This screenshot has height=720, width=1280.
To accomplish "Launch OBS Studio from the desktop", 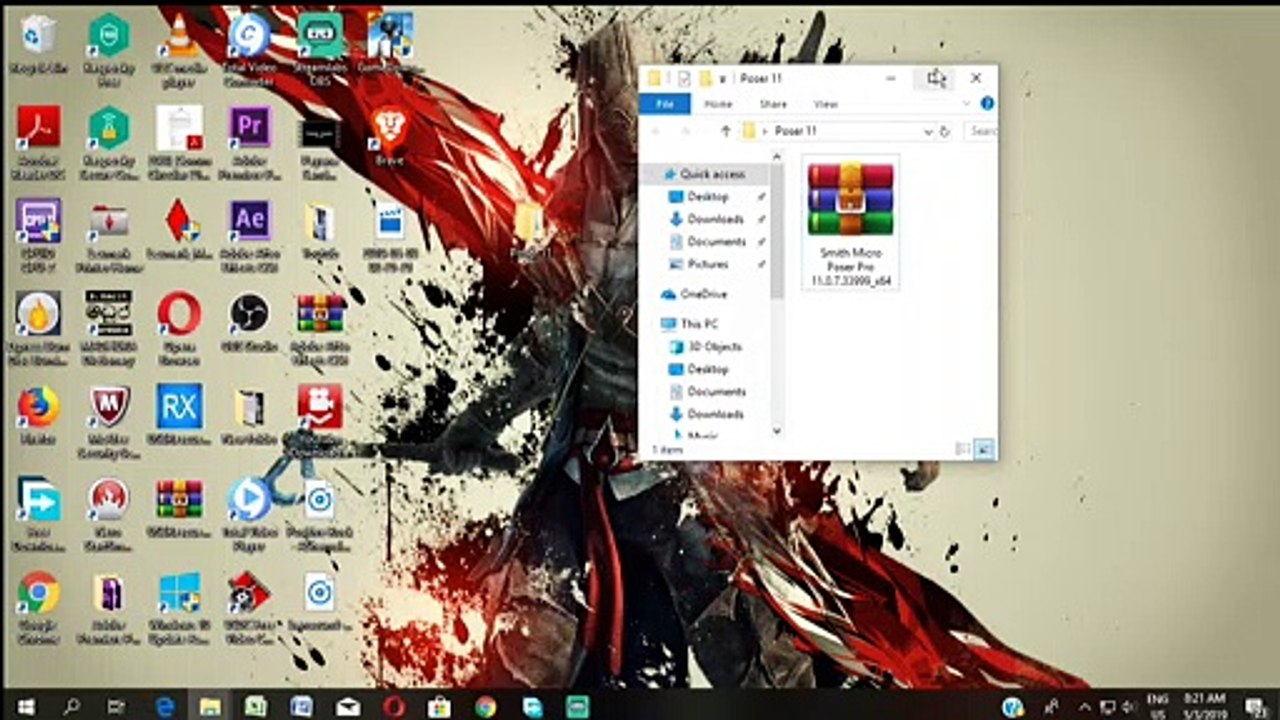I will (249, 320).
